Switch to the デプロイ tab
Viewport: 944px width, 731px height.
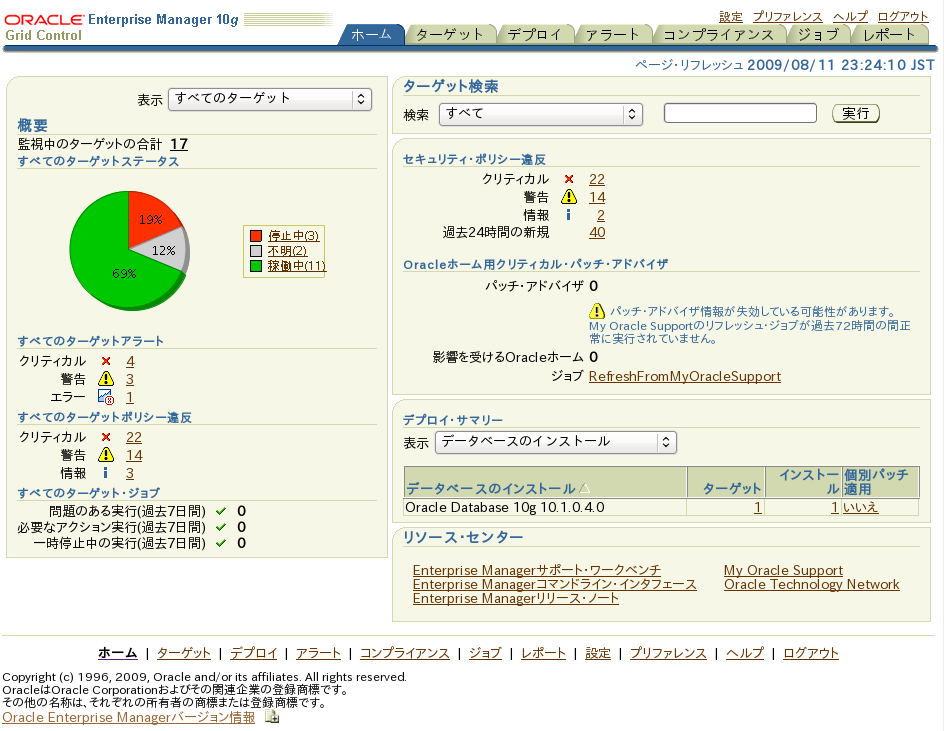535,35
